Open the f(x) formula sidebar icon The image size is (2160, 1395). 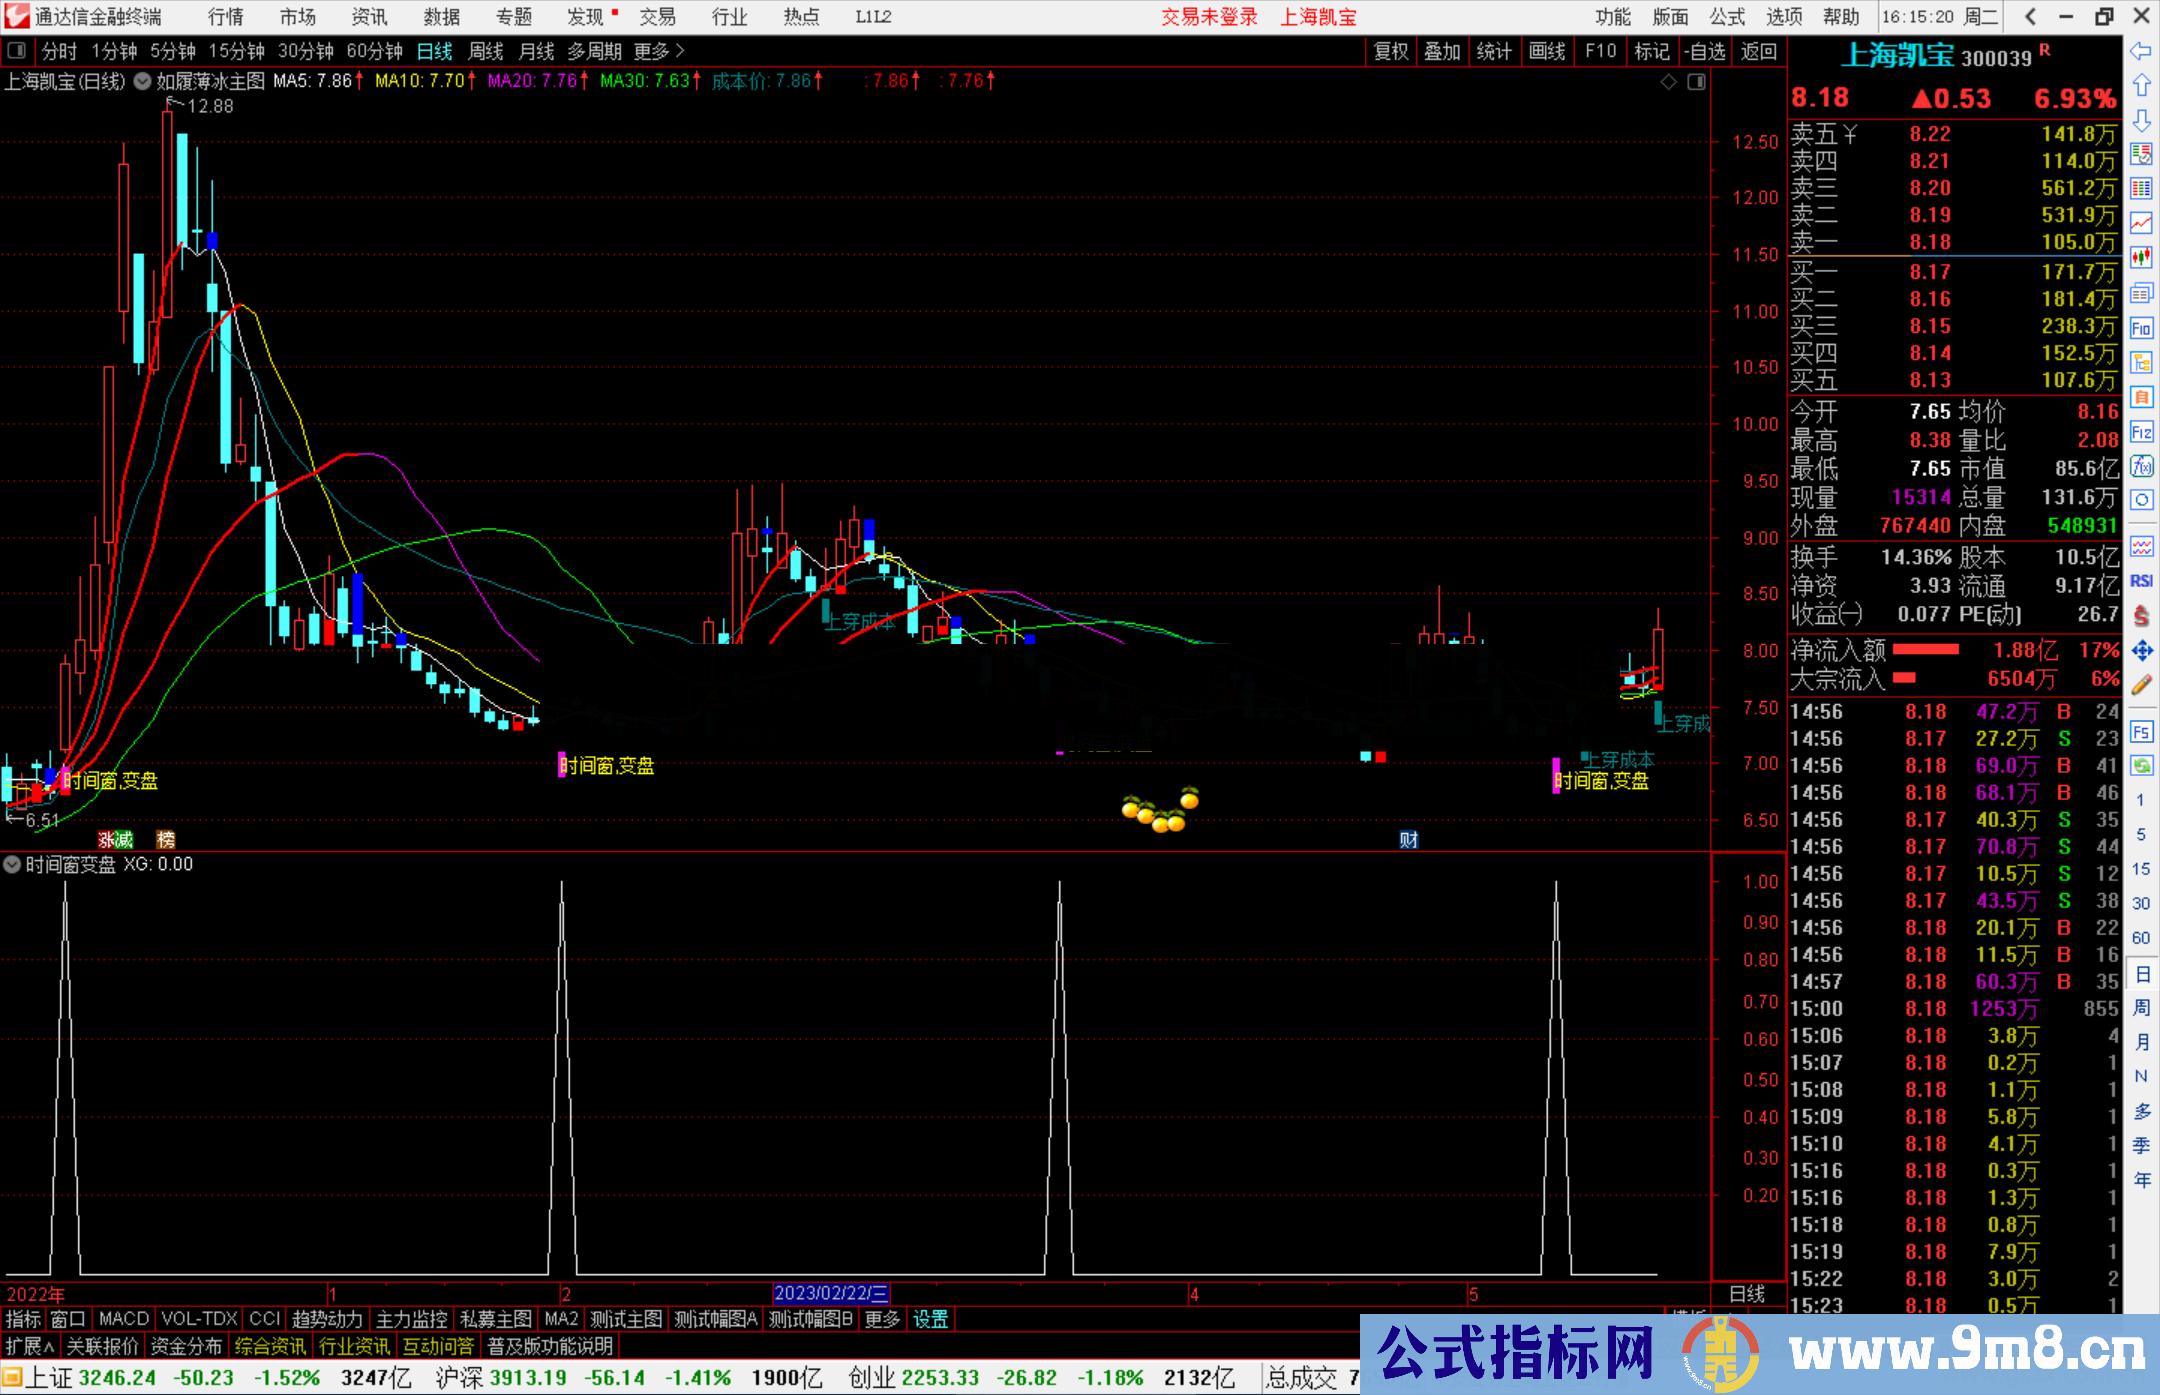(2141, 467)
